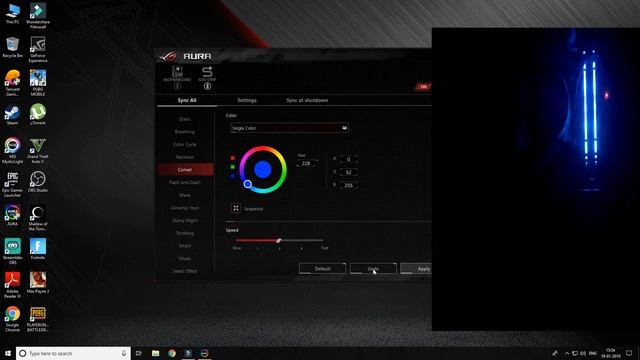Switch to the Sync All tab
The width and height of the screenshot is (640, 360).
pos(187,100)
